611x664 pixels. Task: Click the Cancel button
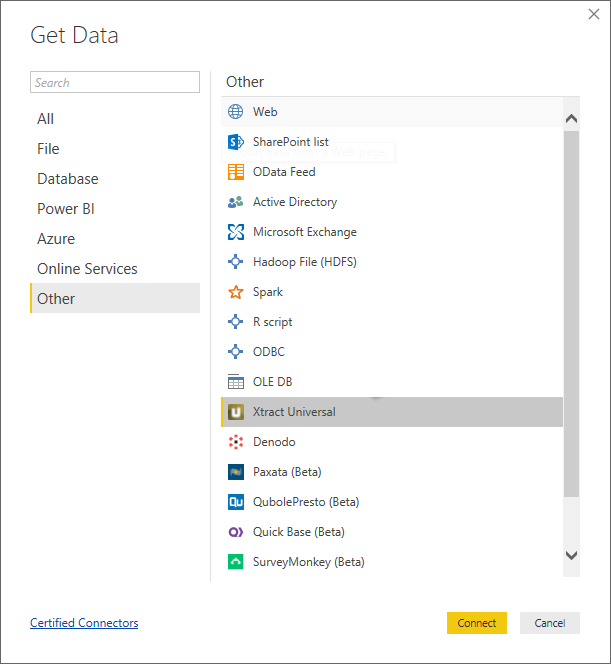(550, 623)
